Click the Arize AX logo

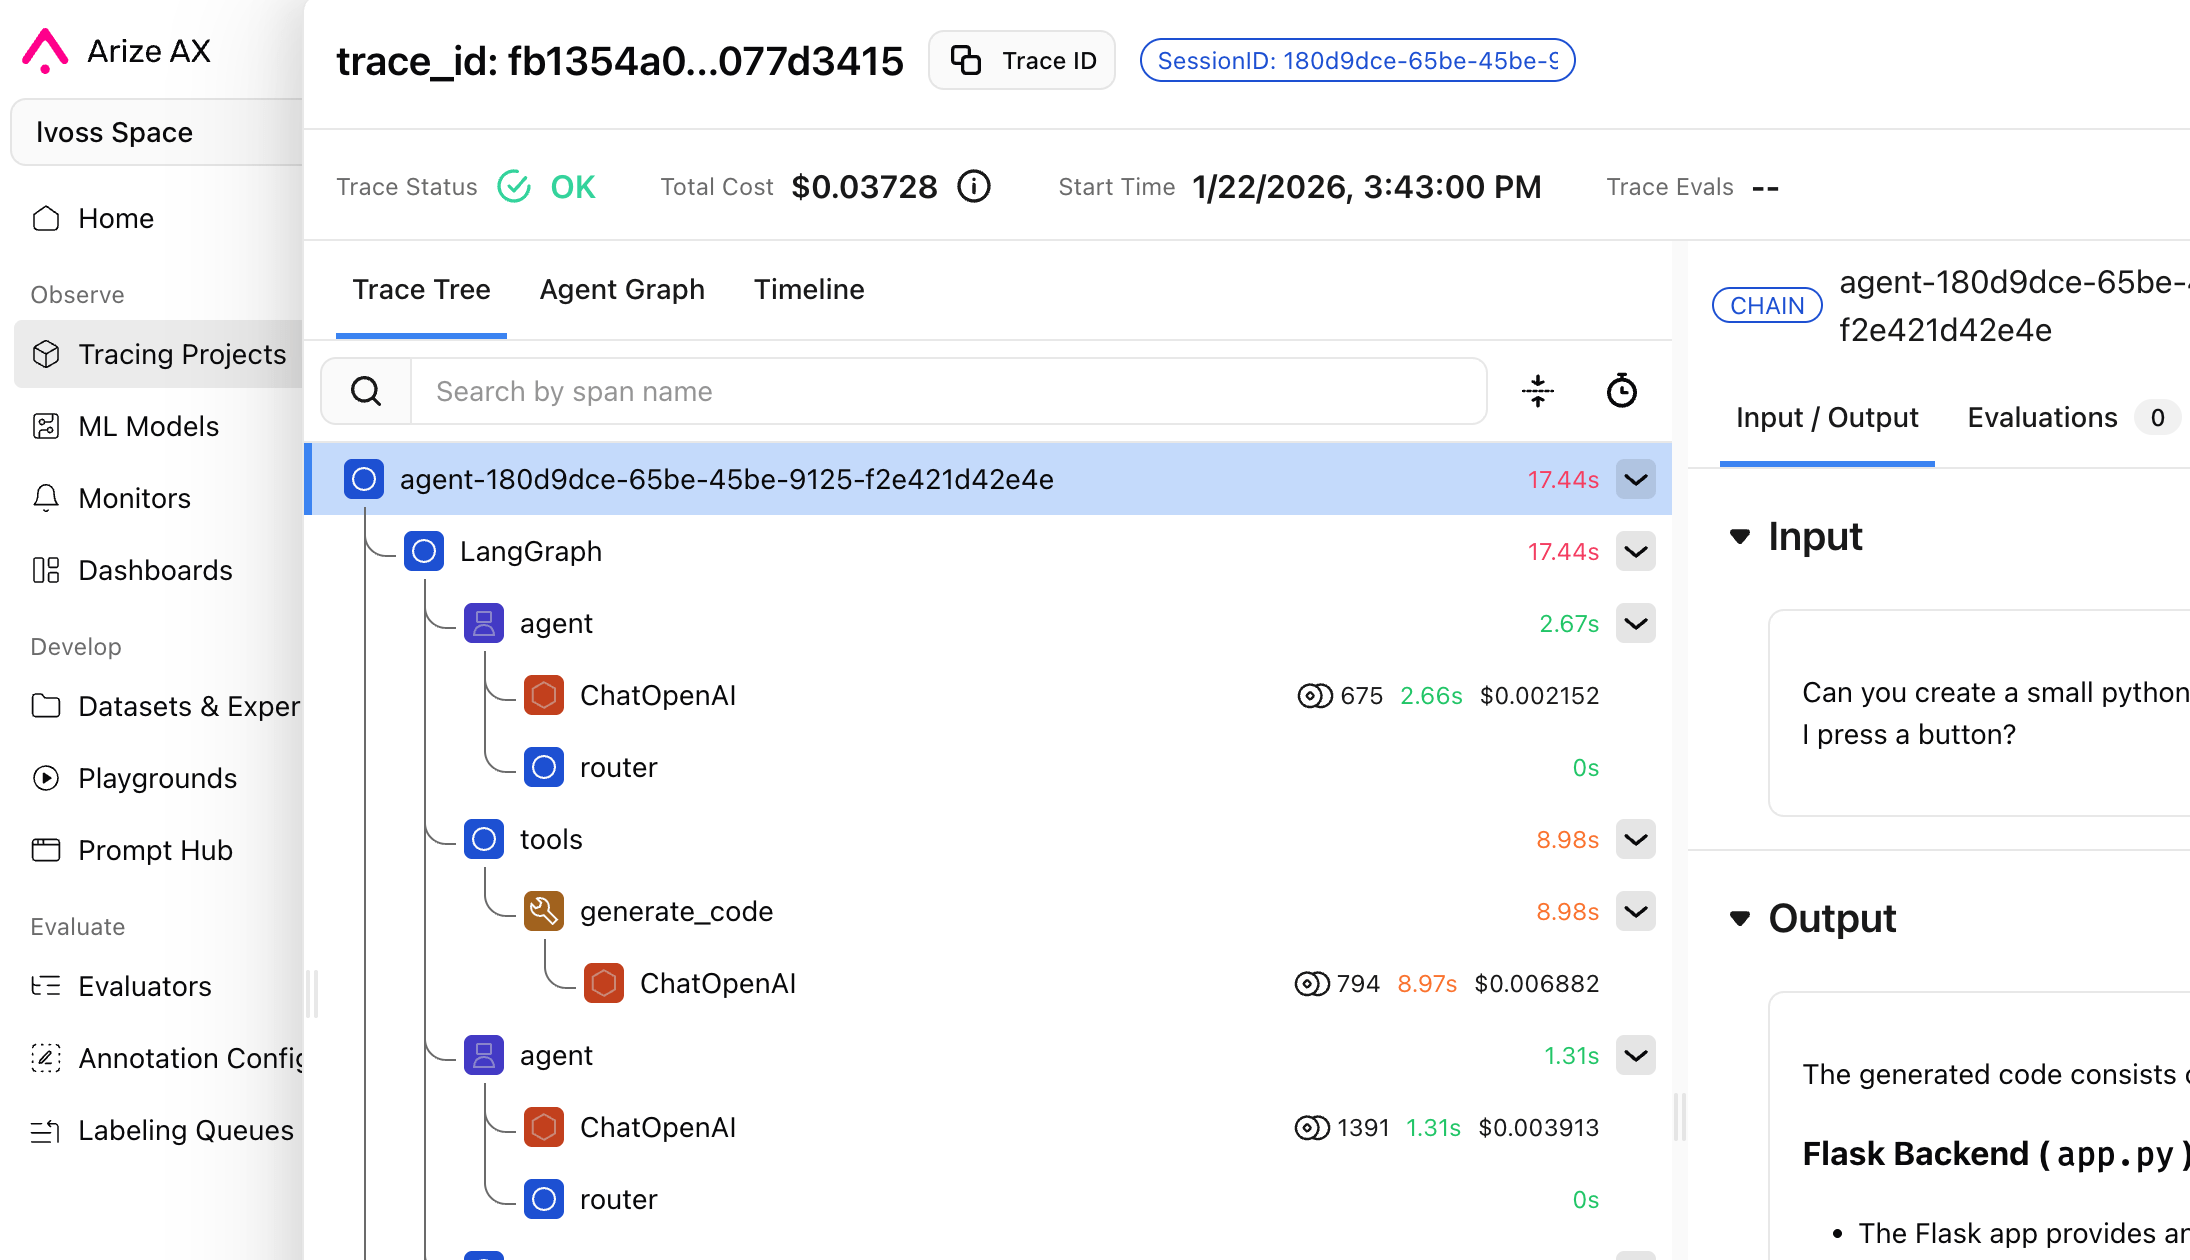click(x=45, y=51)
